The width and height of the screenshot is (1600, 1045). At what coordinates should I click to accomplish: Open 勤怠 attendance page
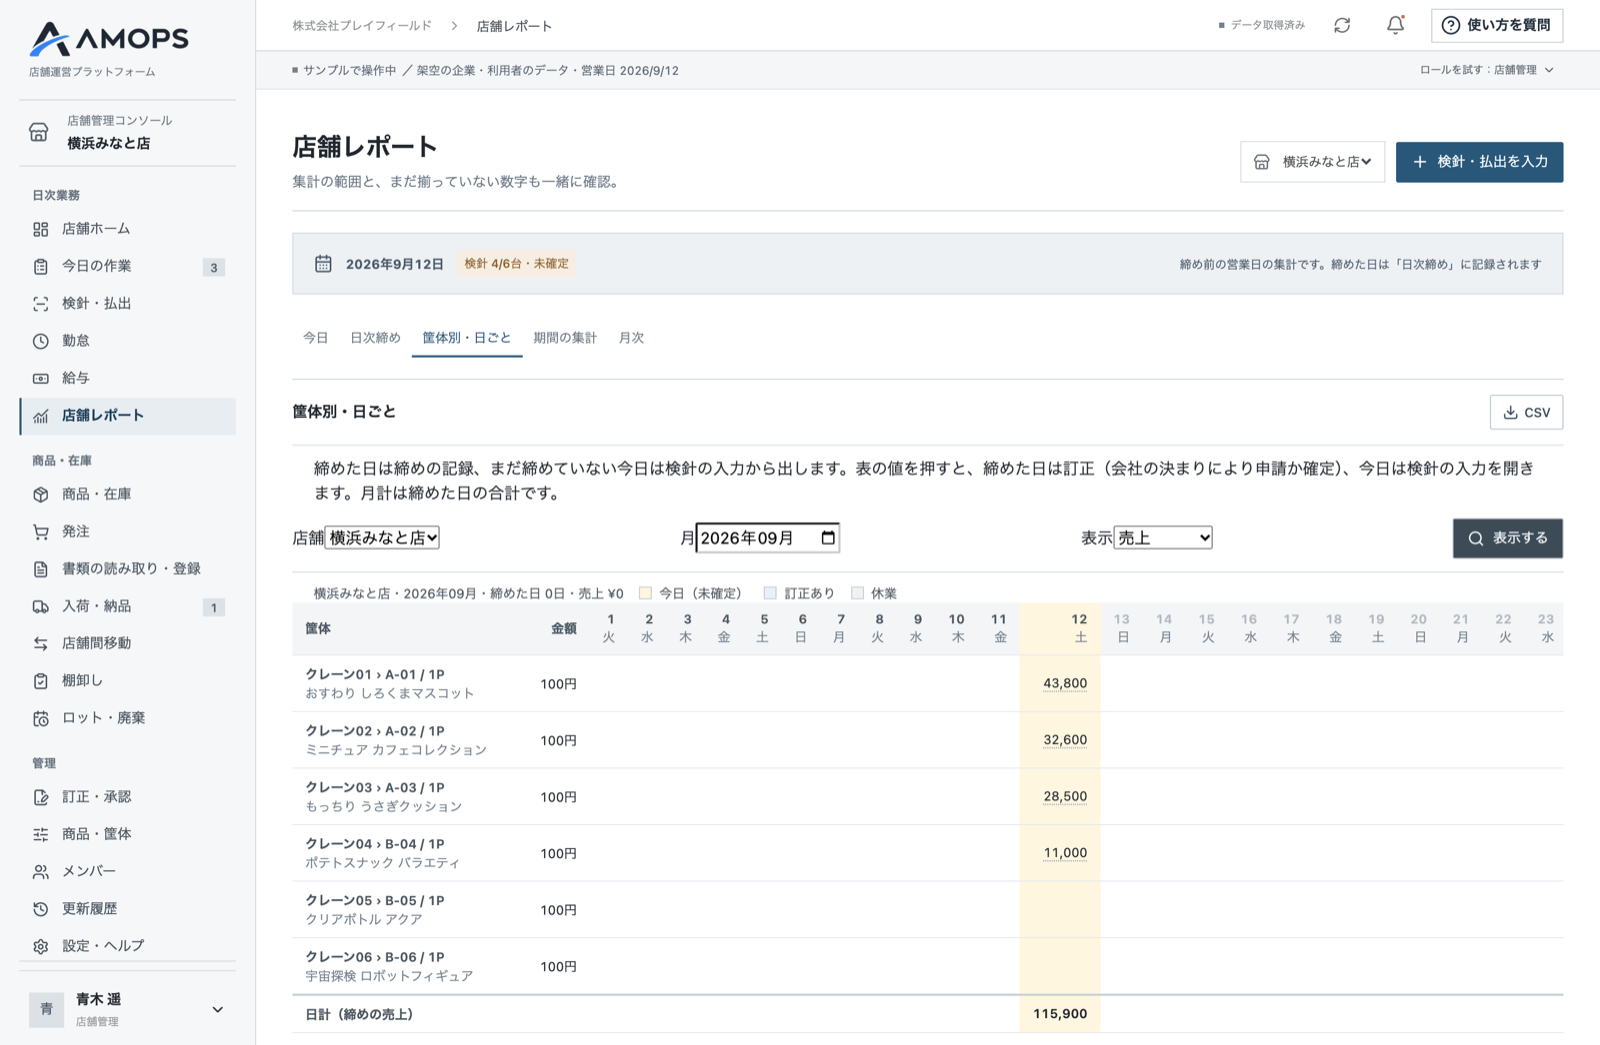tap(128, 341)
